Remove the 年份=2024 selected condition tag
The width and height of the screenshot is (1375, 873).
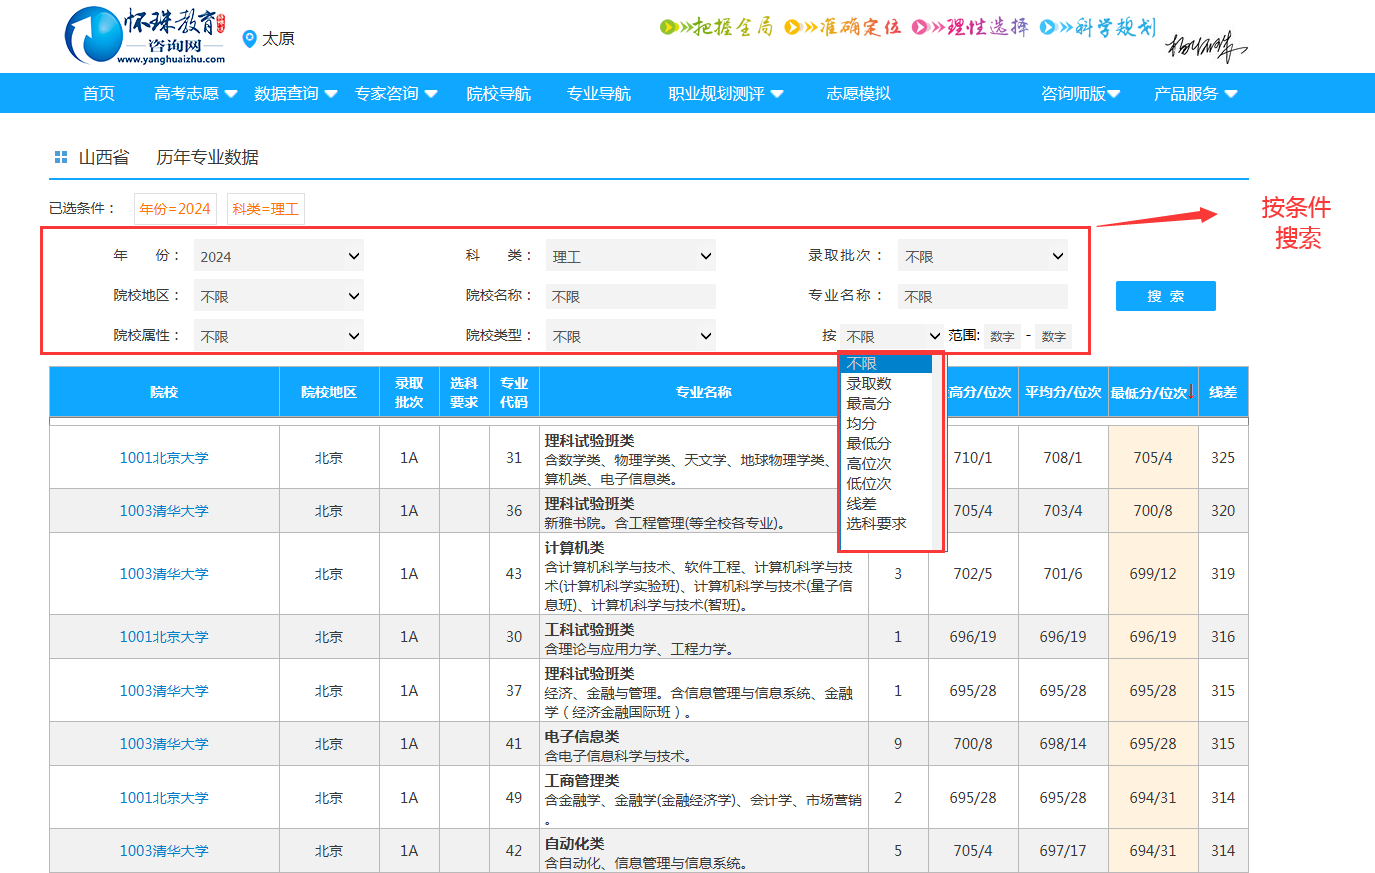(x=175, y=209)
